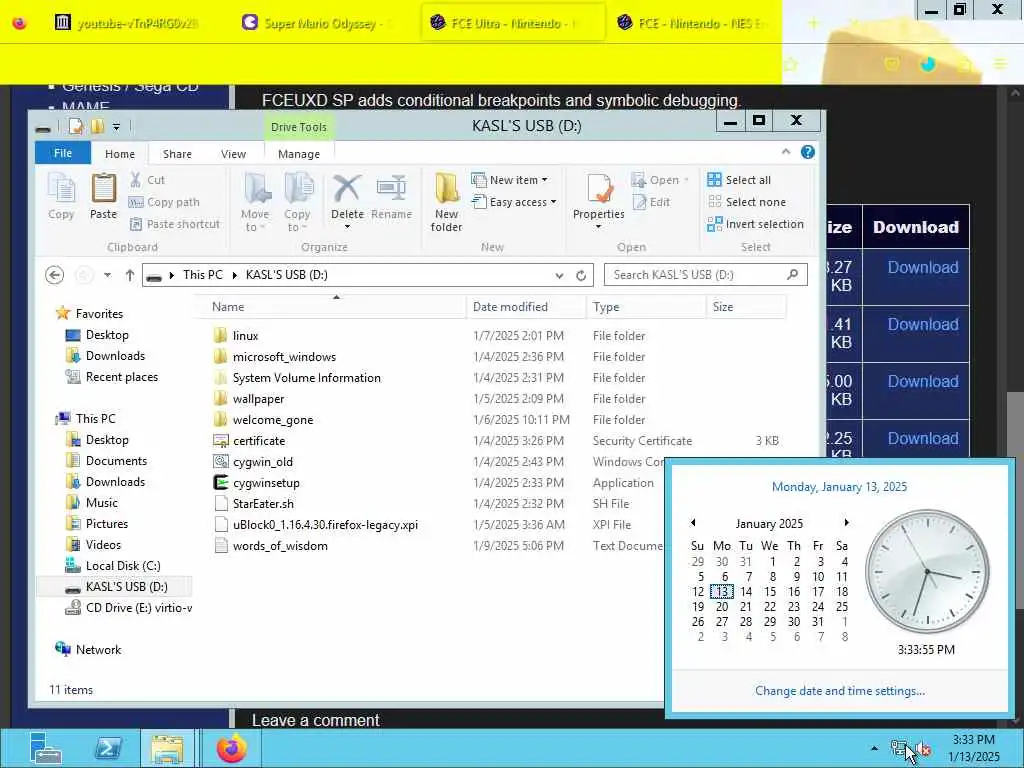The height and width of the screenshot is (768, 1024).
Task: Click the Cut scissors option
Action: click(147, 180)
